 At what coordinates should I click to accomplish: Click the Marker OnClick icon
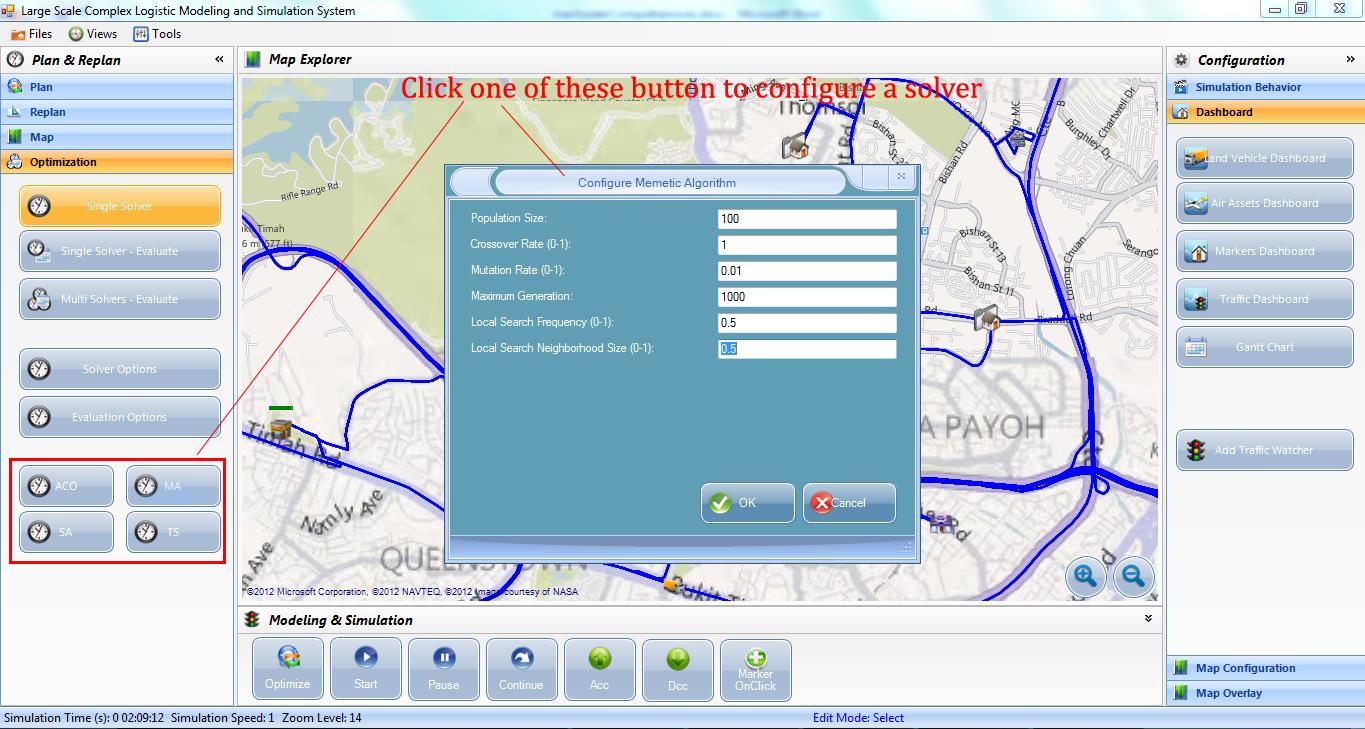pos(755,659)
